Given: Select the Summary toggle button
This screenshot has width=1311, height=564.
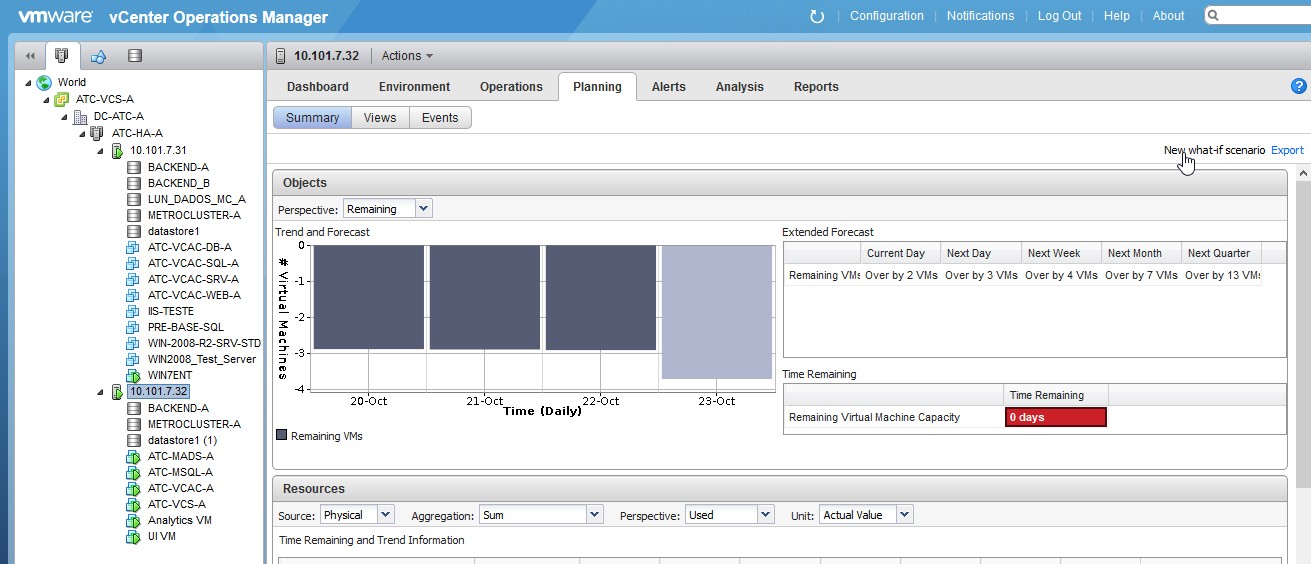Looking at the screenshot, I should click(x=312, y=118).
